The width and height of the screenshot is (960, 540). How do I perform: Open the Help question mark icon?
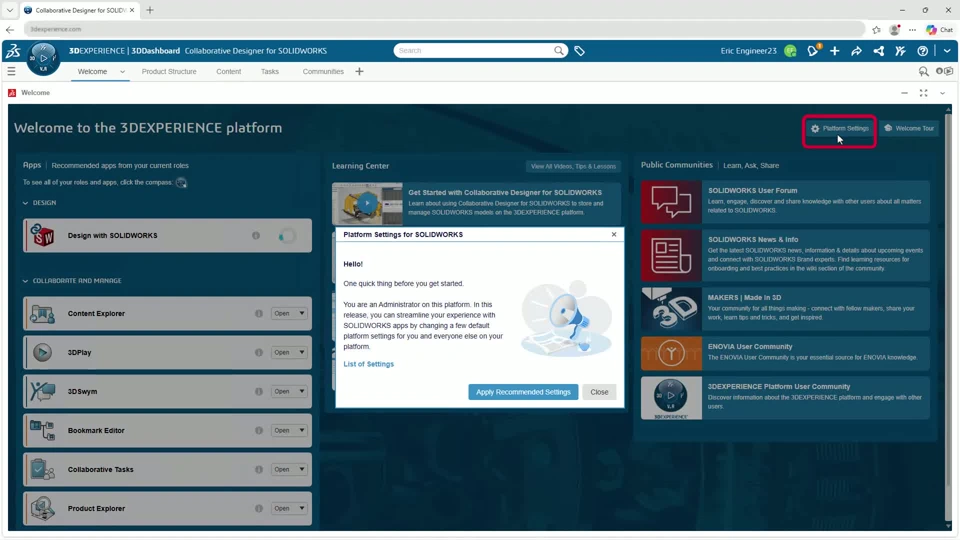(923, 51)
